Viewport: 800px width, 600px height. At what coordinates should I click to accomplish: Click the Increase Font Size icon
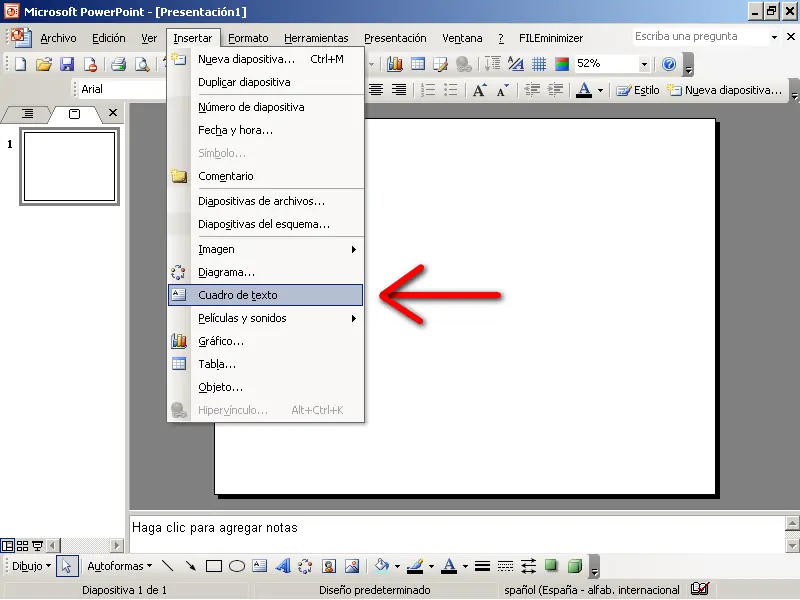click(x=480, y=90)
